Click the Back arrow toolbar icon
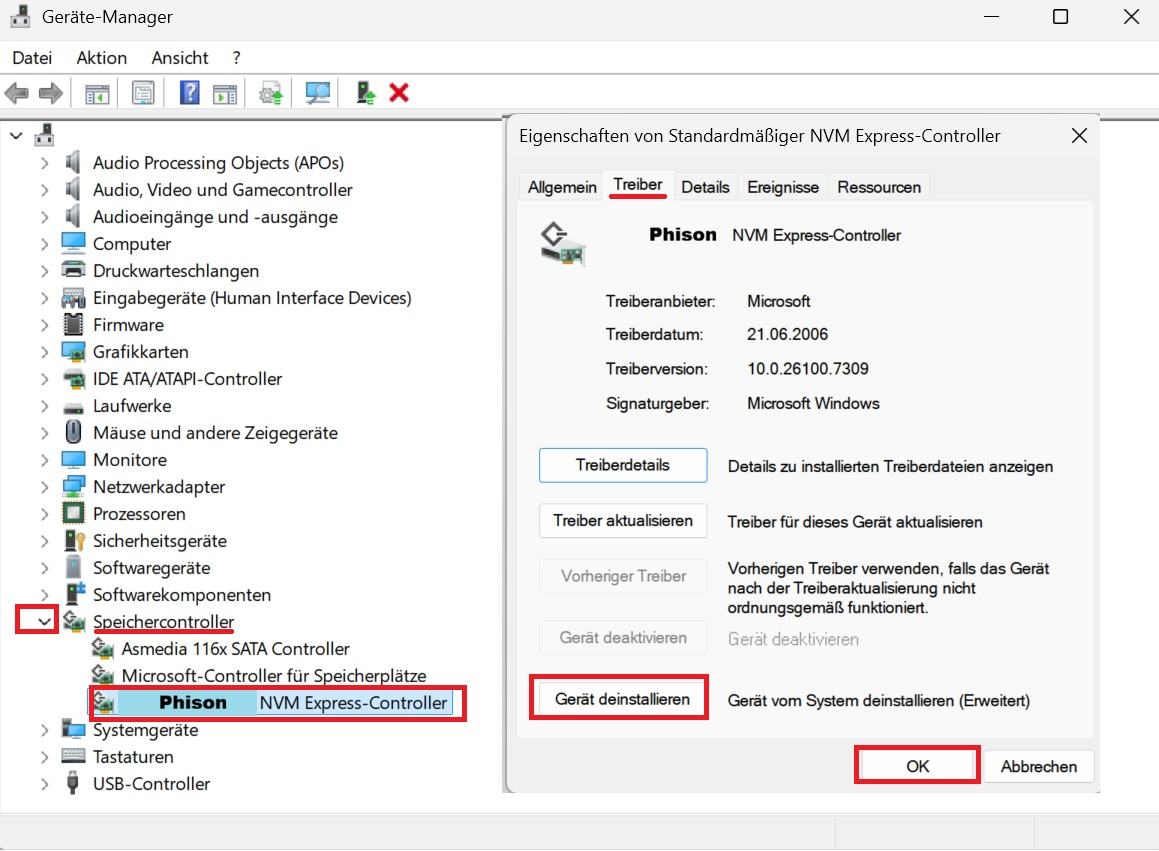The image size is (1159, 851). pyautogui.click(x=16, y=93)
